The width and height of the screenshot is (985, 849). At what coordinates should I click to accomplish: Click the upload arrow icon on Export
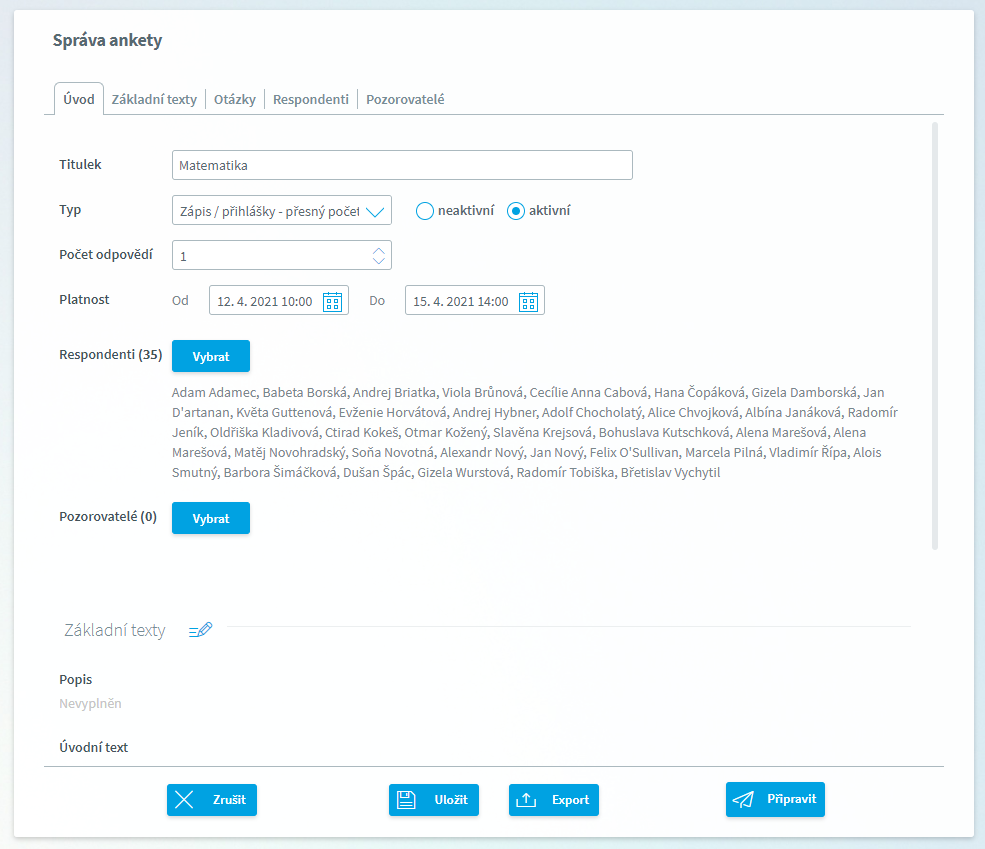(526, 799)
